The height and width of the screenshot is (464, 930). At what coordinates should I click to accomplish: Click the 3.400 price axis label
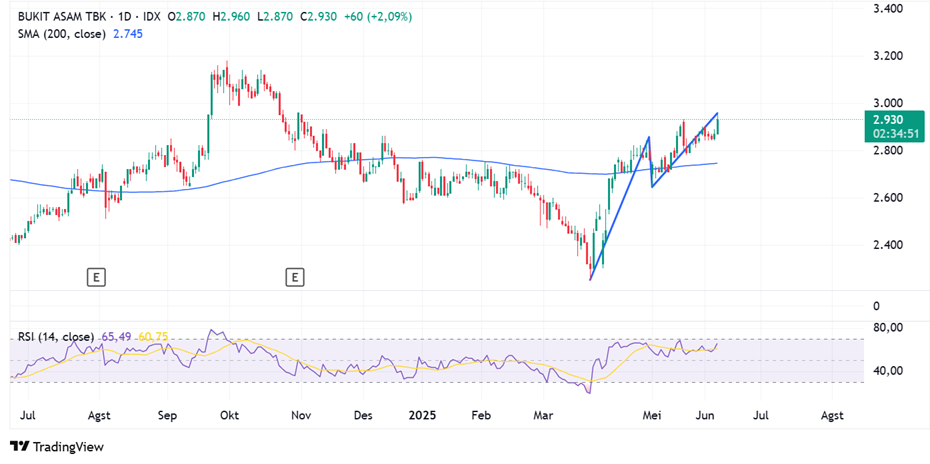[887, 9]
